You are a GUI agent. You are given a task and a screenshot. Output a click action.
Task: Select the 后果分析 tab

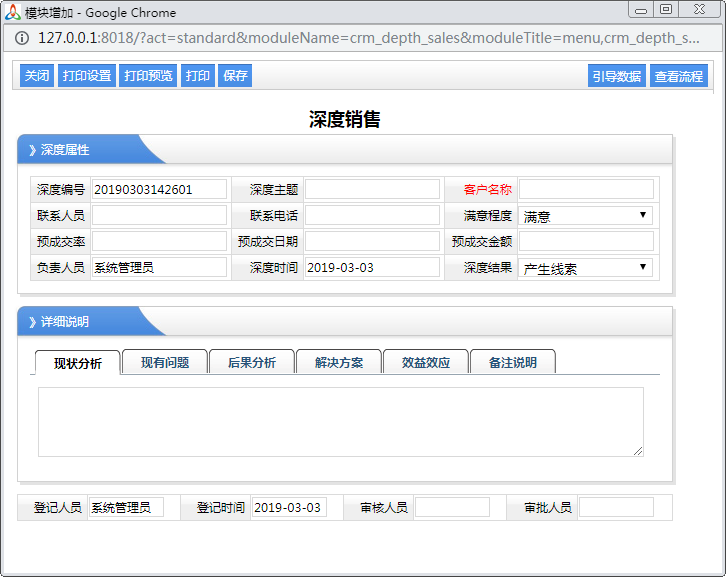pos(252,363)
